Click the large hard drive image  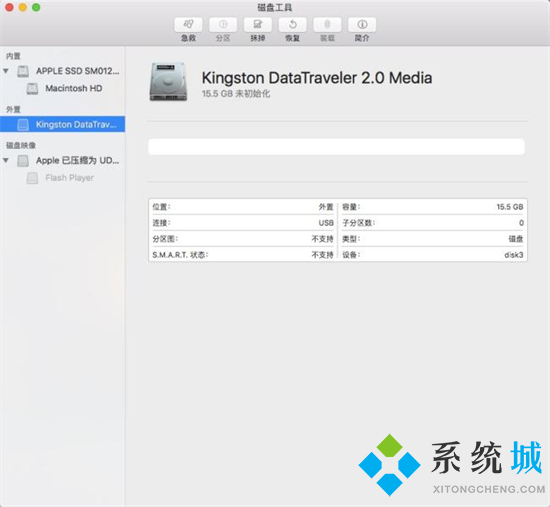[x=168, y=82]
